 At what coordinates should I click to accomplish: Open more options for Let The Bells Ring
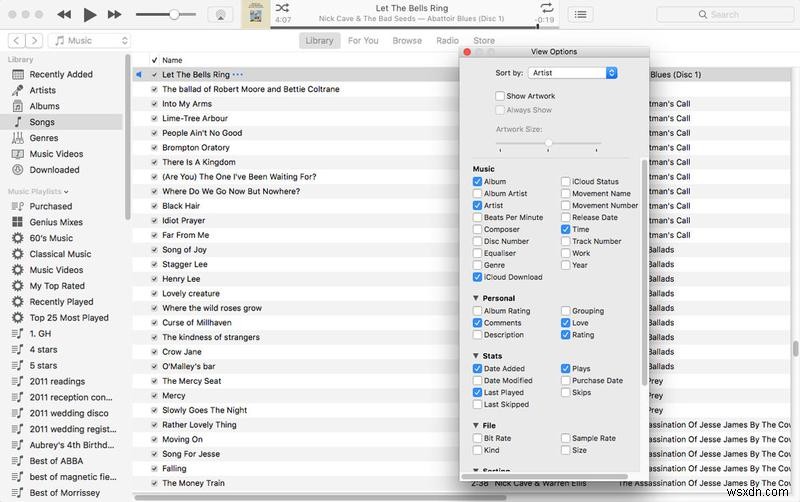238,74
